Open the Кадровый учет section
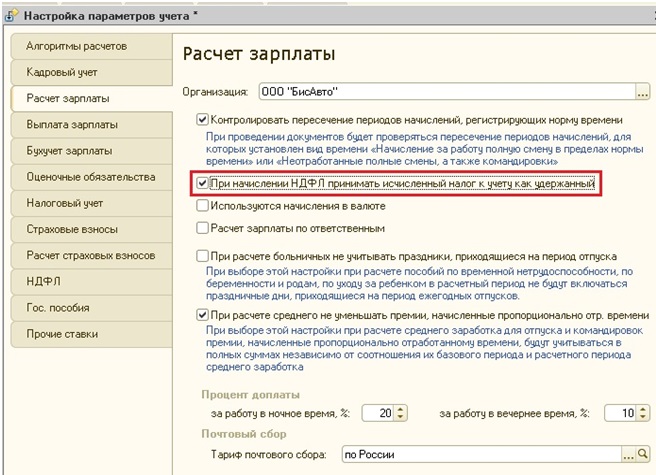This screenshot has width=656, height=475. tap(91, 72)
